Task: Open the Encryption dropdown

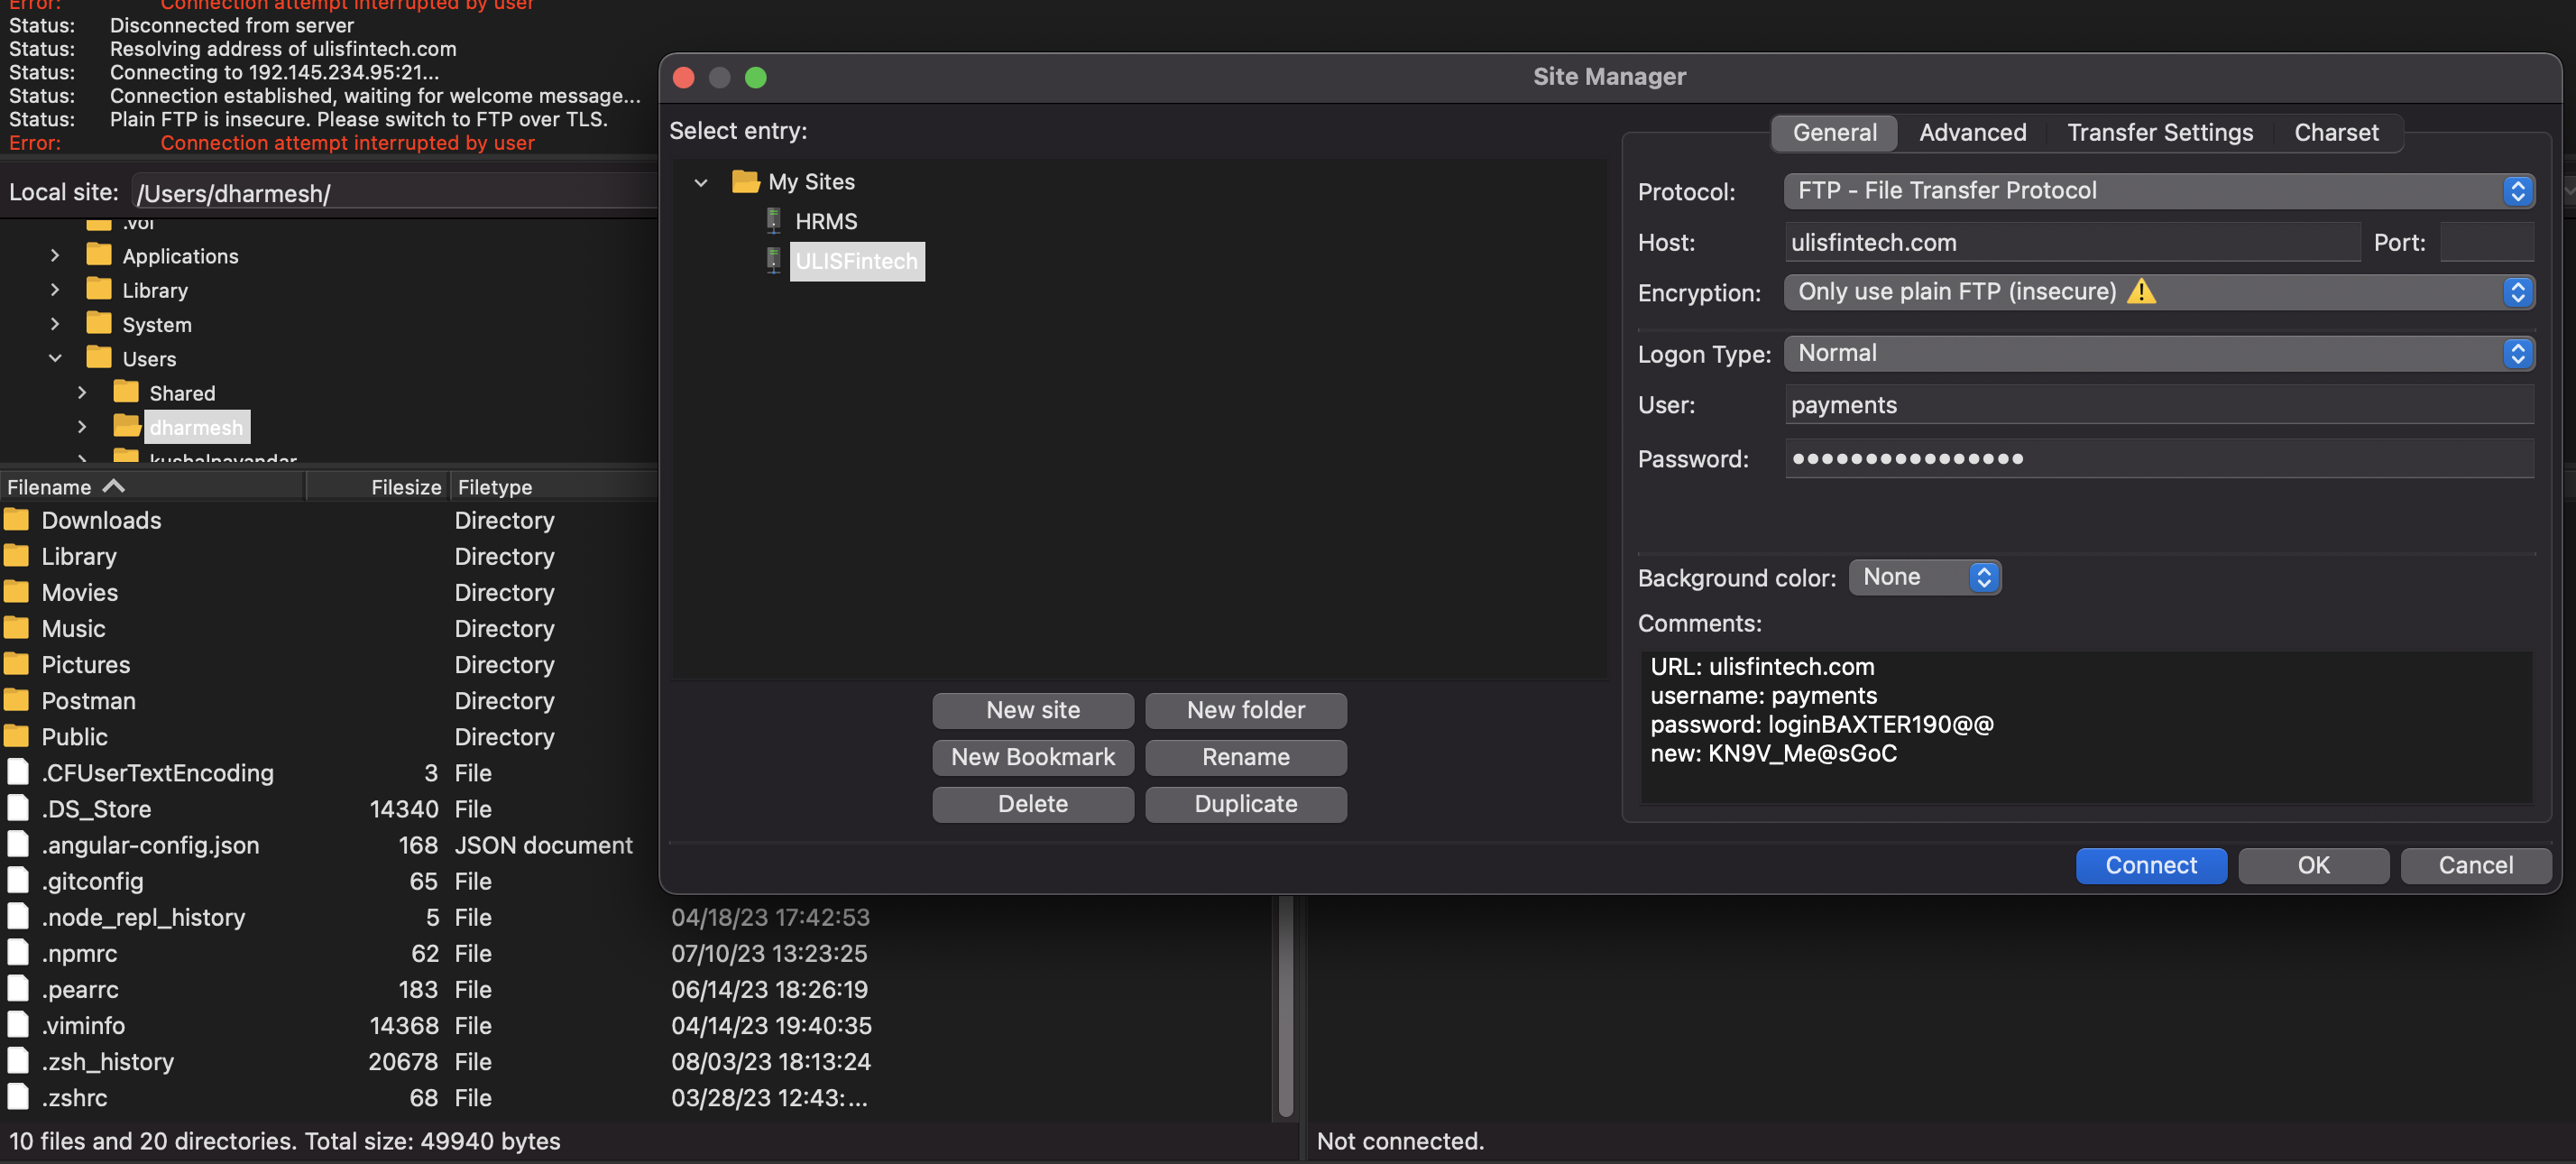Action: tap(2158, 291)
